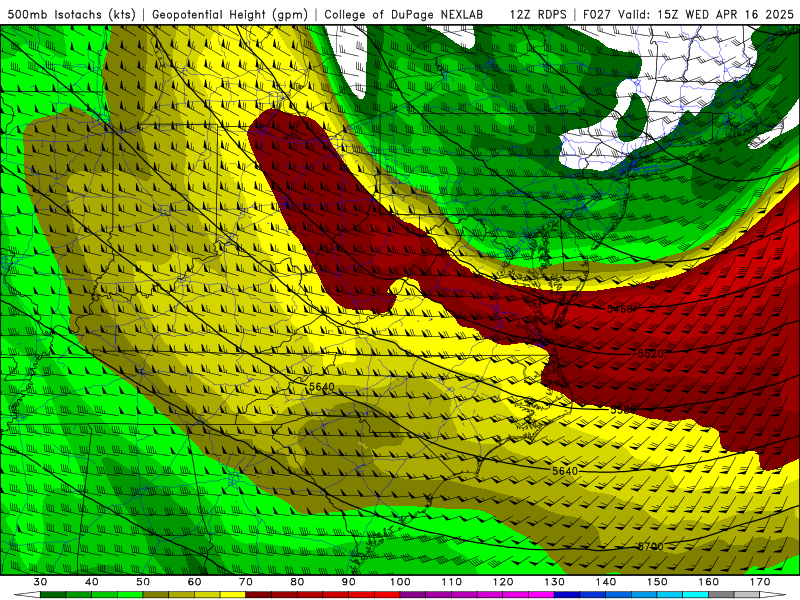Click the 80 knot colorbar label

click(297, 582)
